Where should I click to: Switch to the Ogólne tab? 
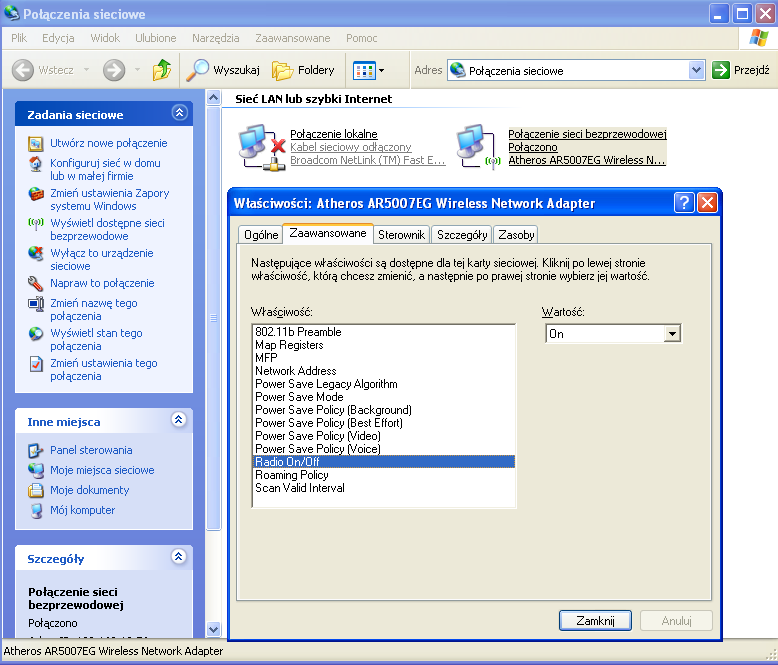point(260,235)
